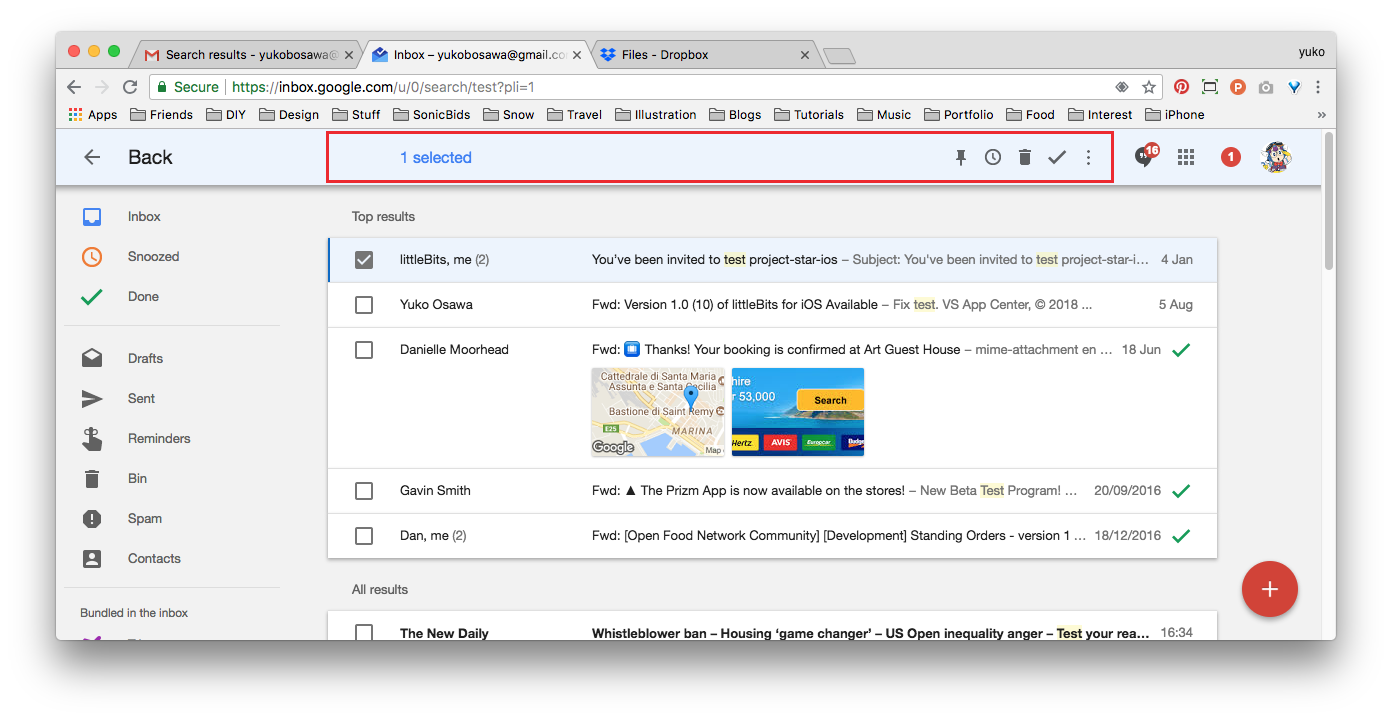Check the Danielle Moorhead email checkbox
This screenshot has width=1392, height=720.
364,350
